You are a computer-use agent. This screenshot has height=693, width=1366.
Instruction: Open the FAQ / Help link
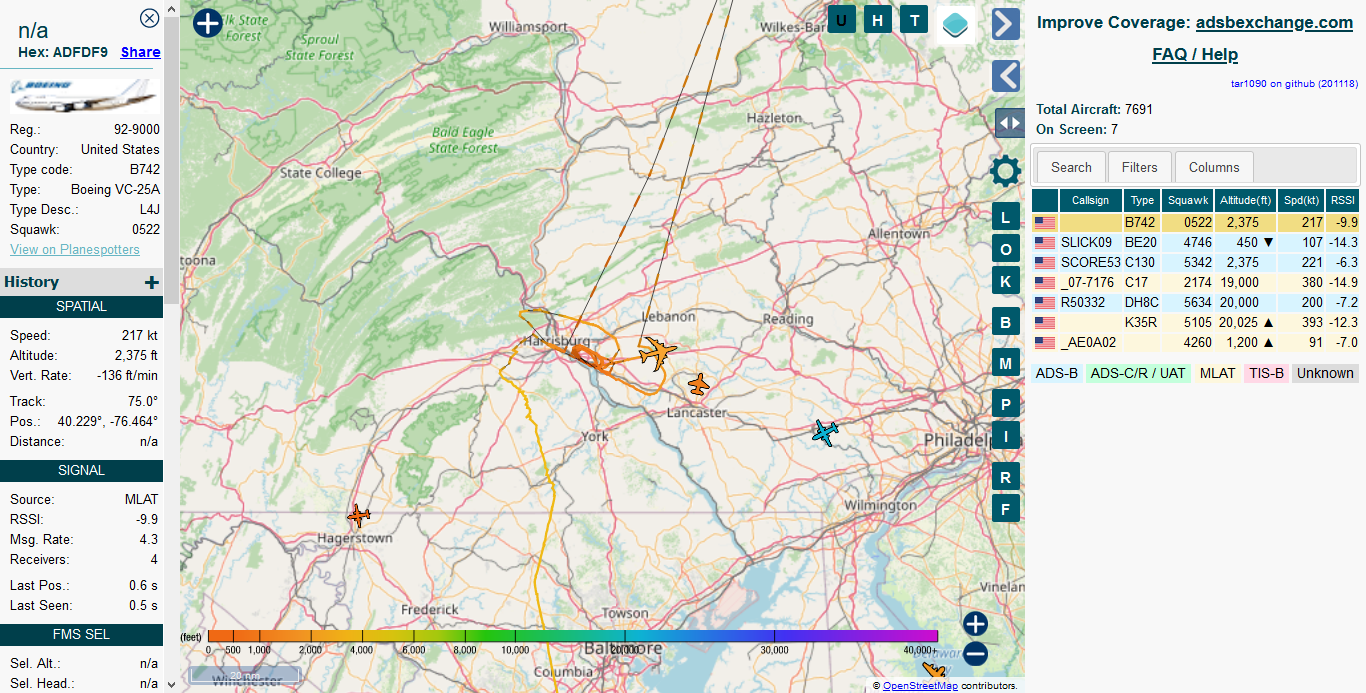coord(1195,54)
